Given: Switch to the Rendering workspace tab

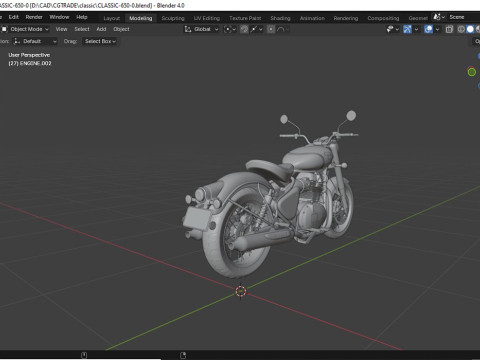Looking at the screenshot, I should coord(346,18).
